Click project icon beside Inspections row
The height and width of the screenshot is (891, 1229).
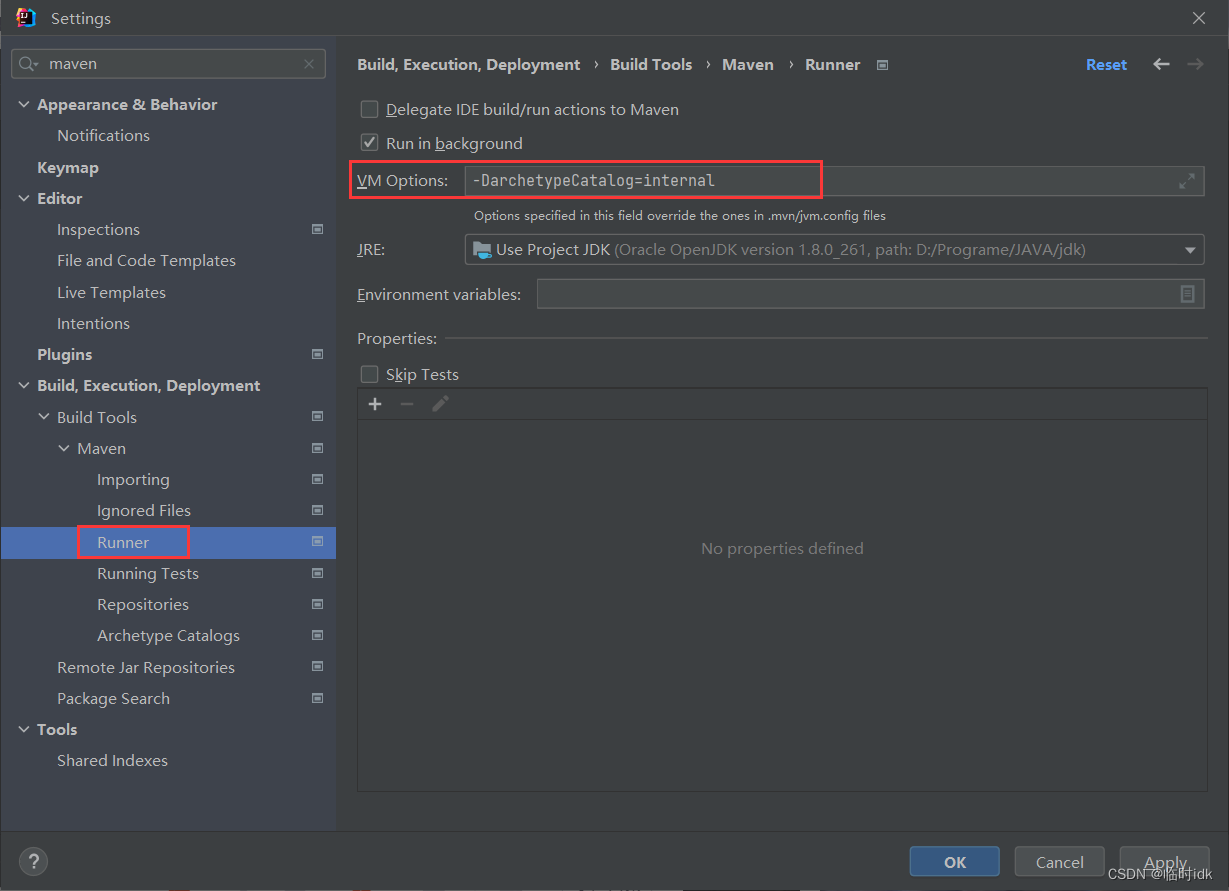[317, 229]
